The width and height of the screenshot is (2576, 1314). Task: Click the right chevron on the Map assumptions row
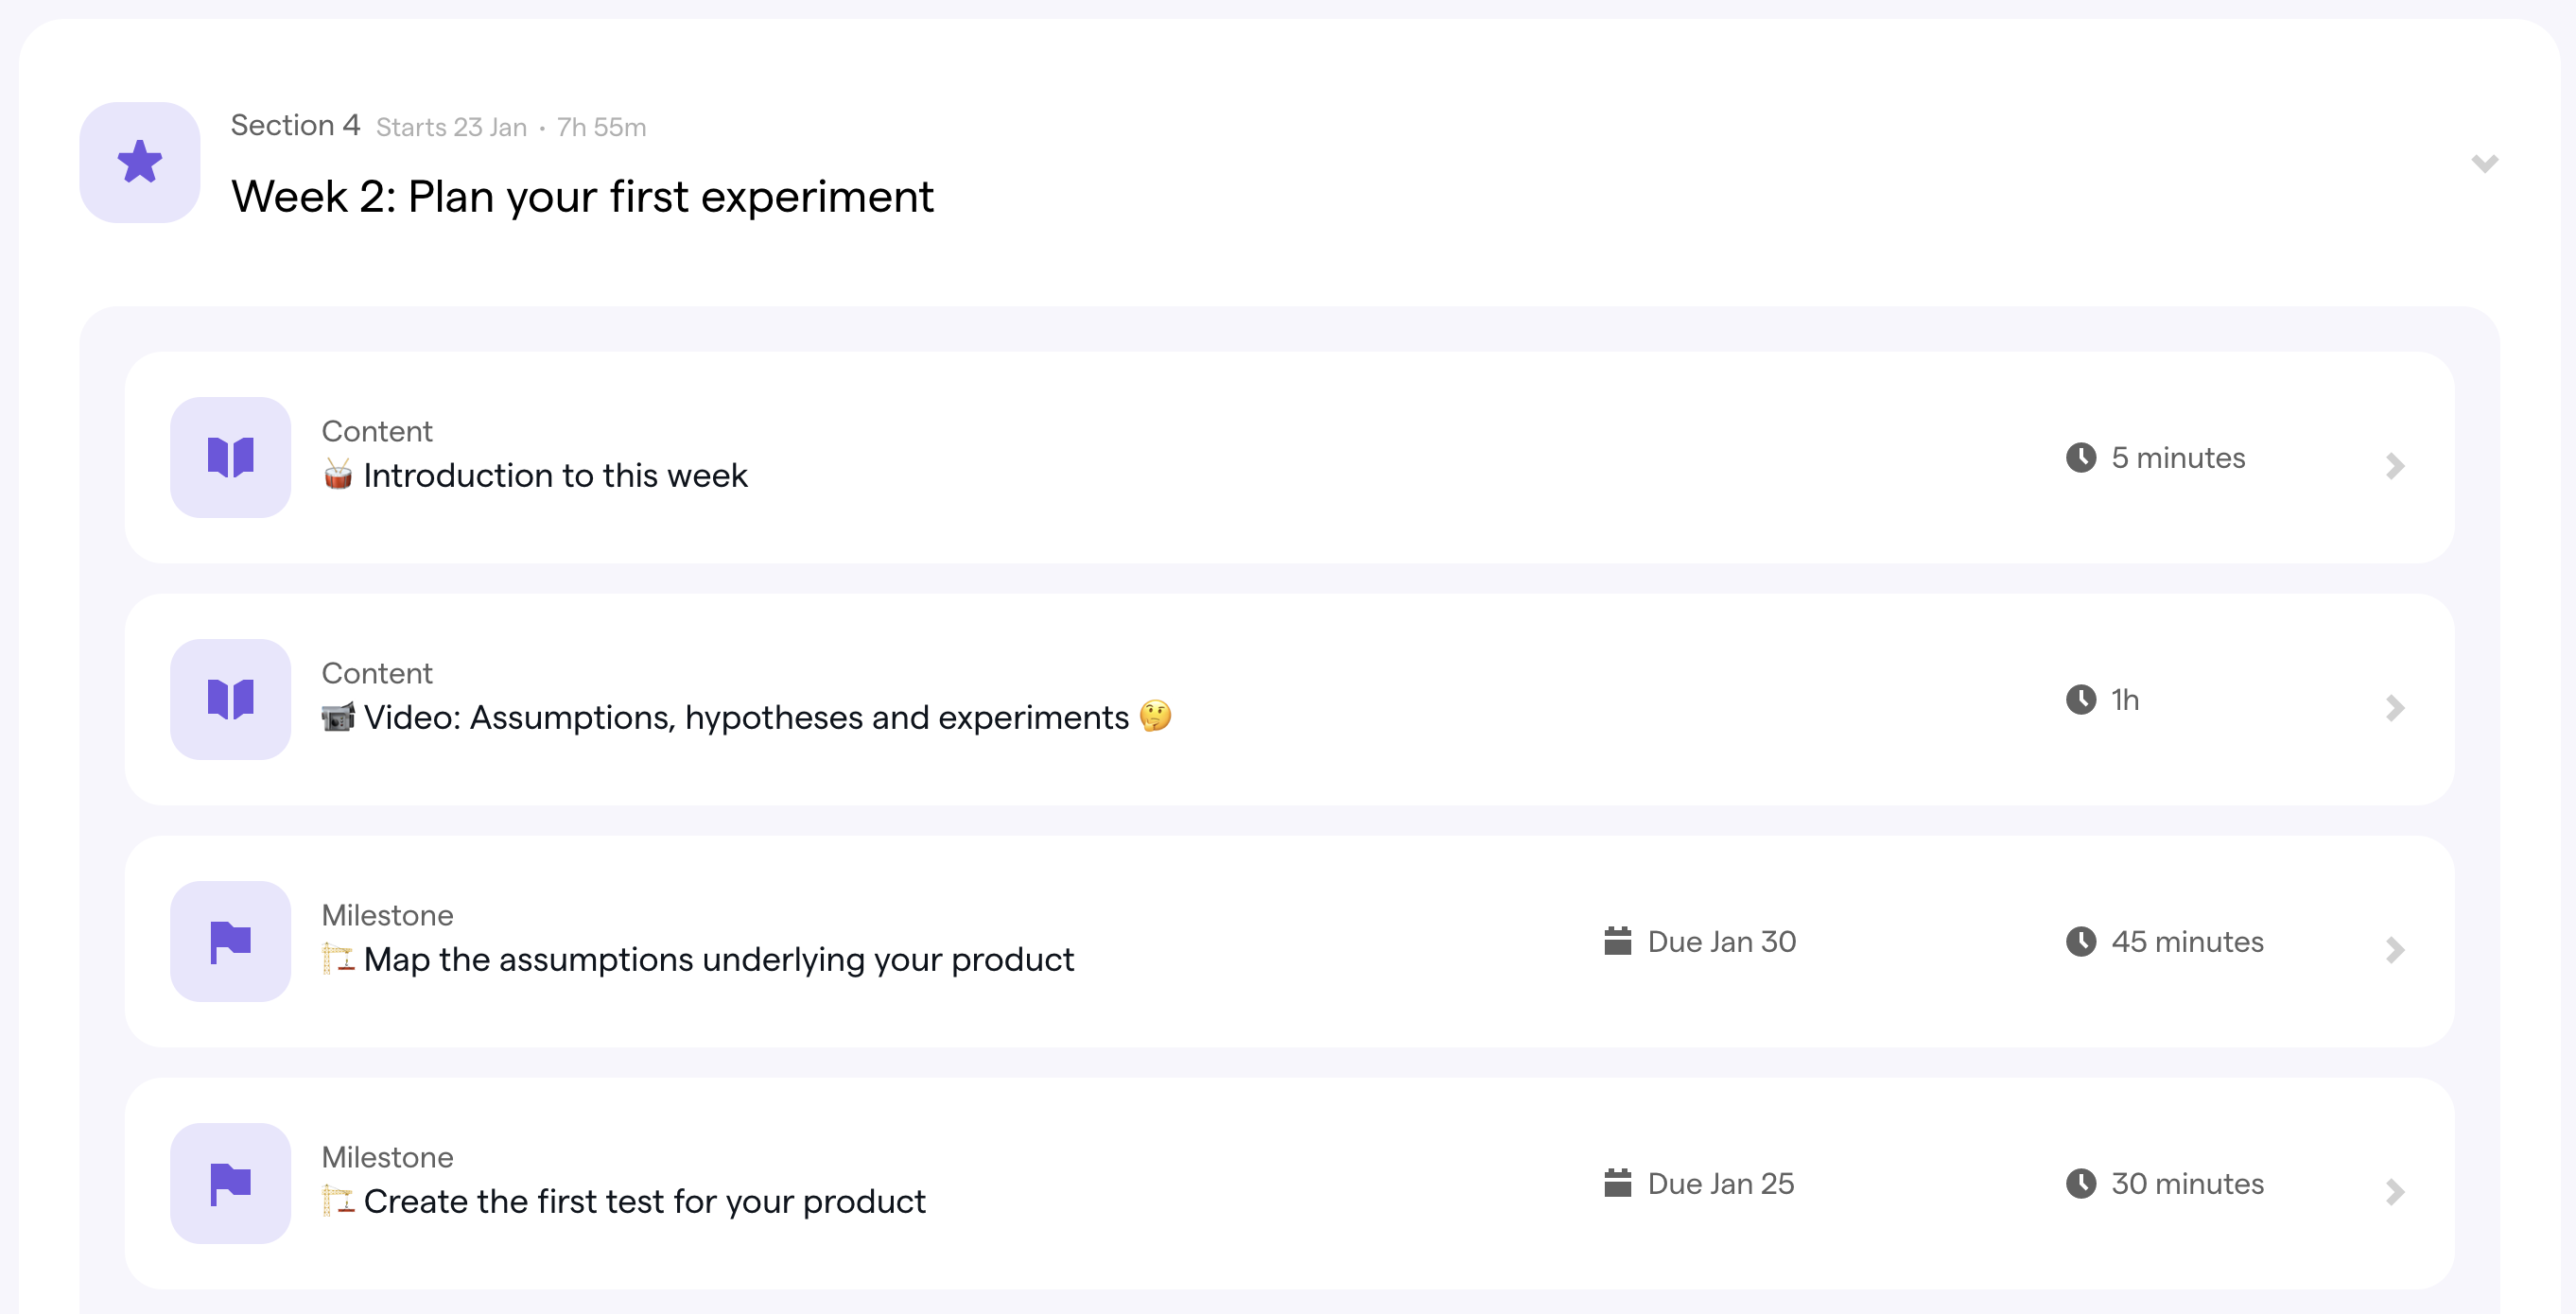pyautogui.click(x=2394, y=950)
